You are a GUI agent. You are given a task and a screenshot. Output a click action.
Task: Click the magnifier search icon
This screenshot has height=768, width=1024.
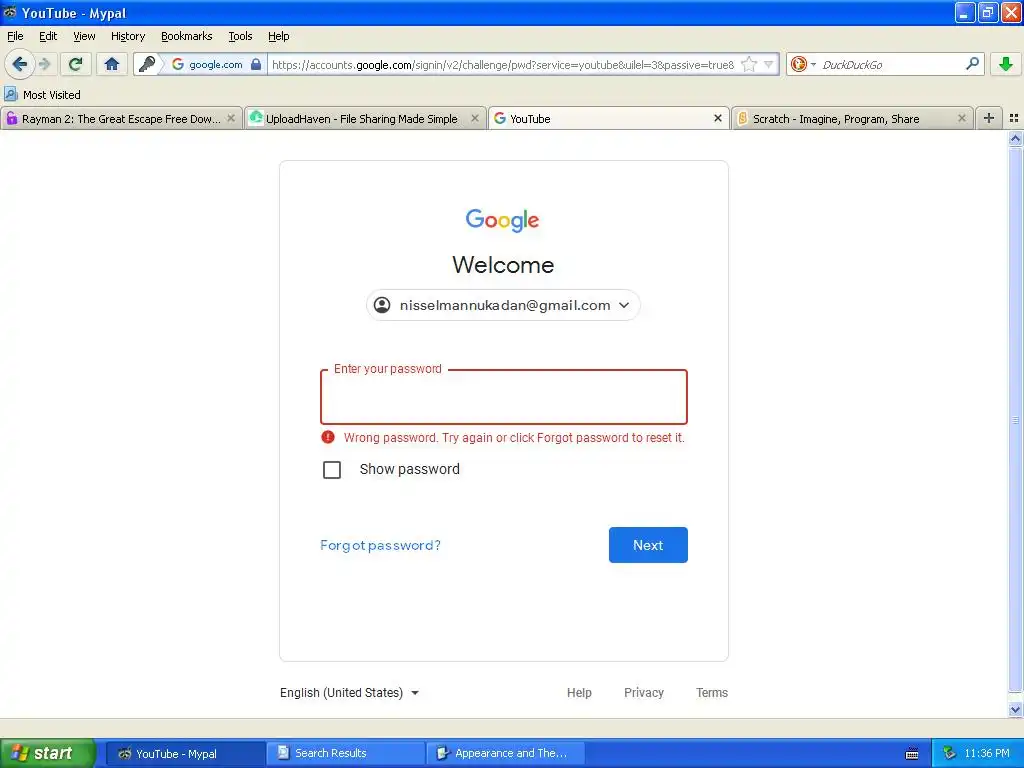[972, 64]
